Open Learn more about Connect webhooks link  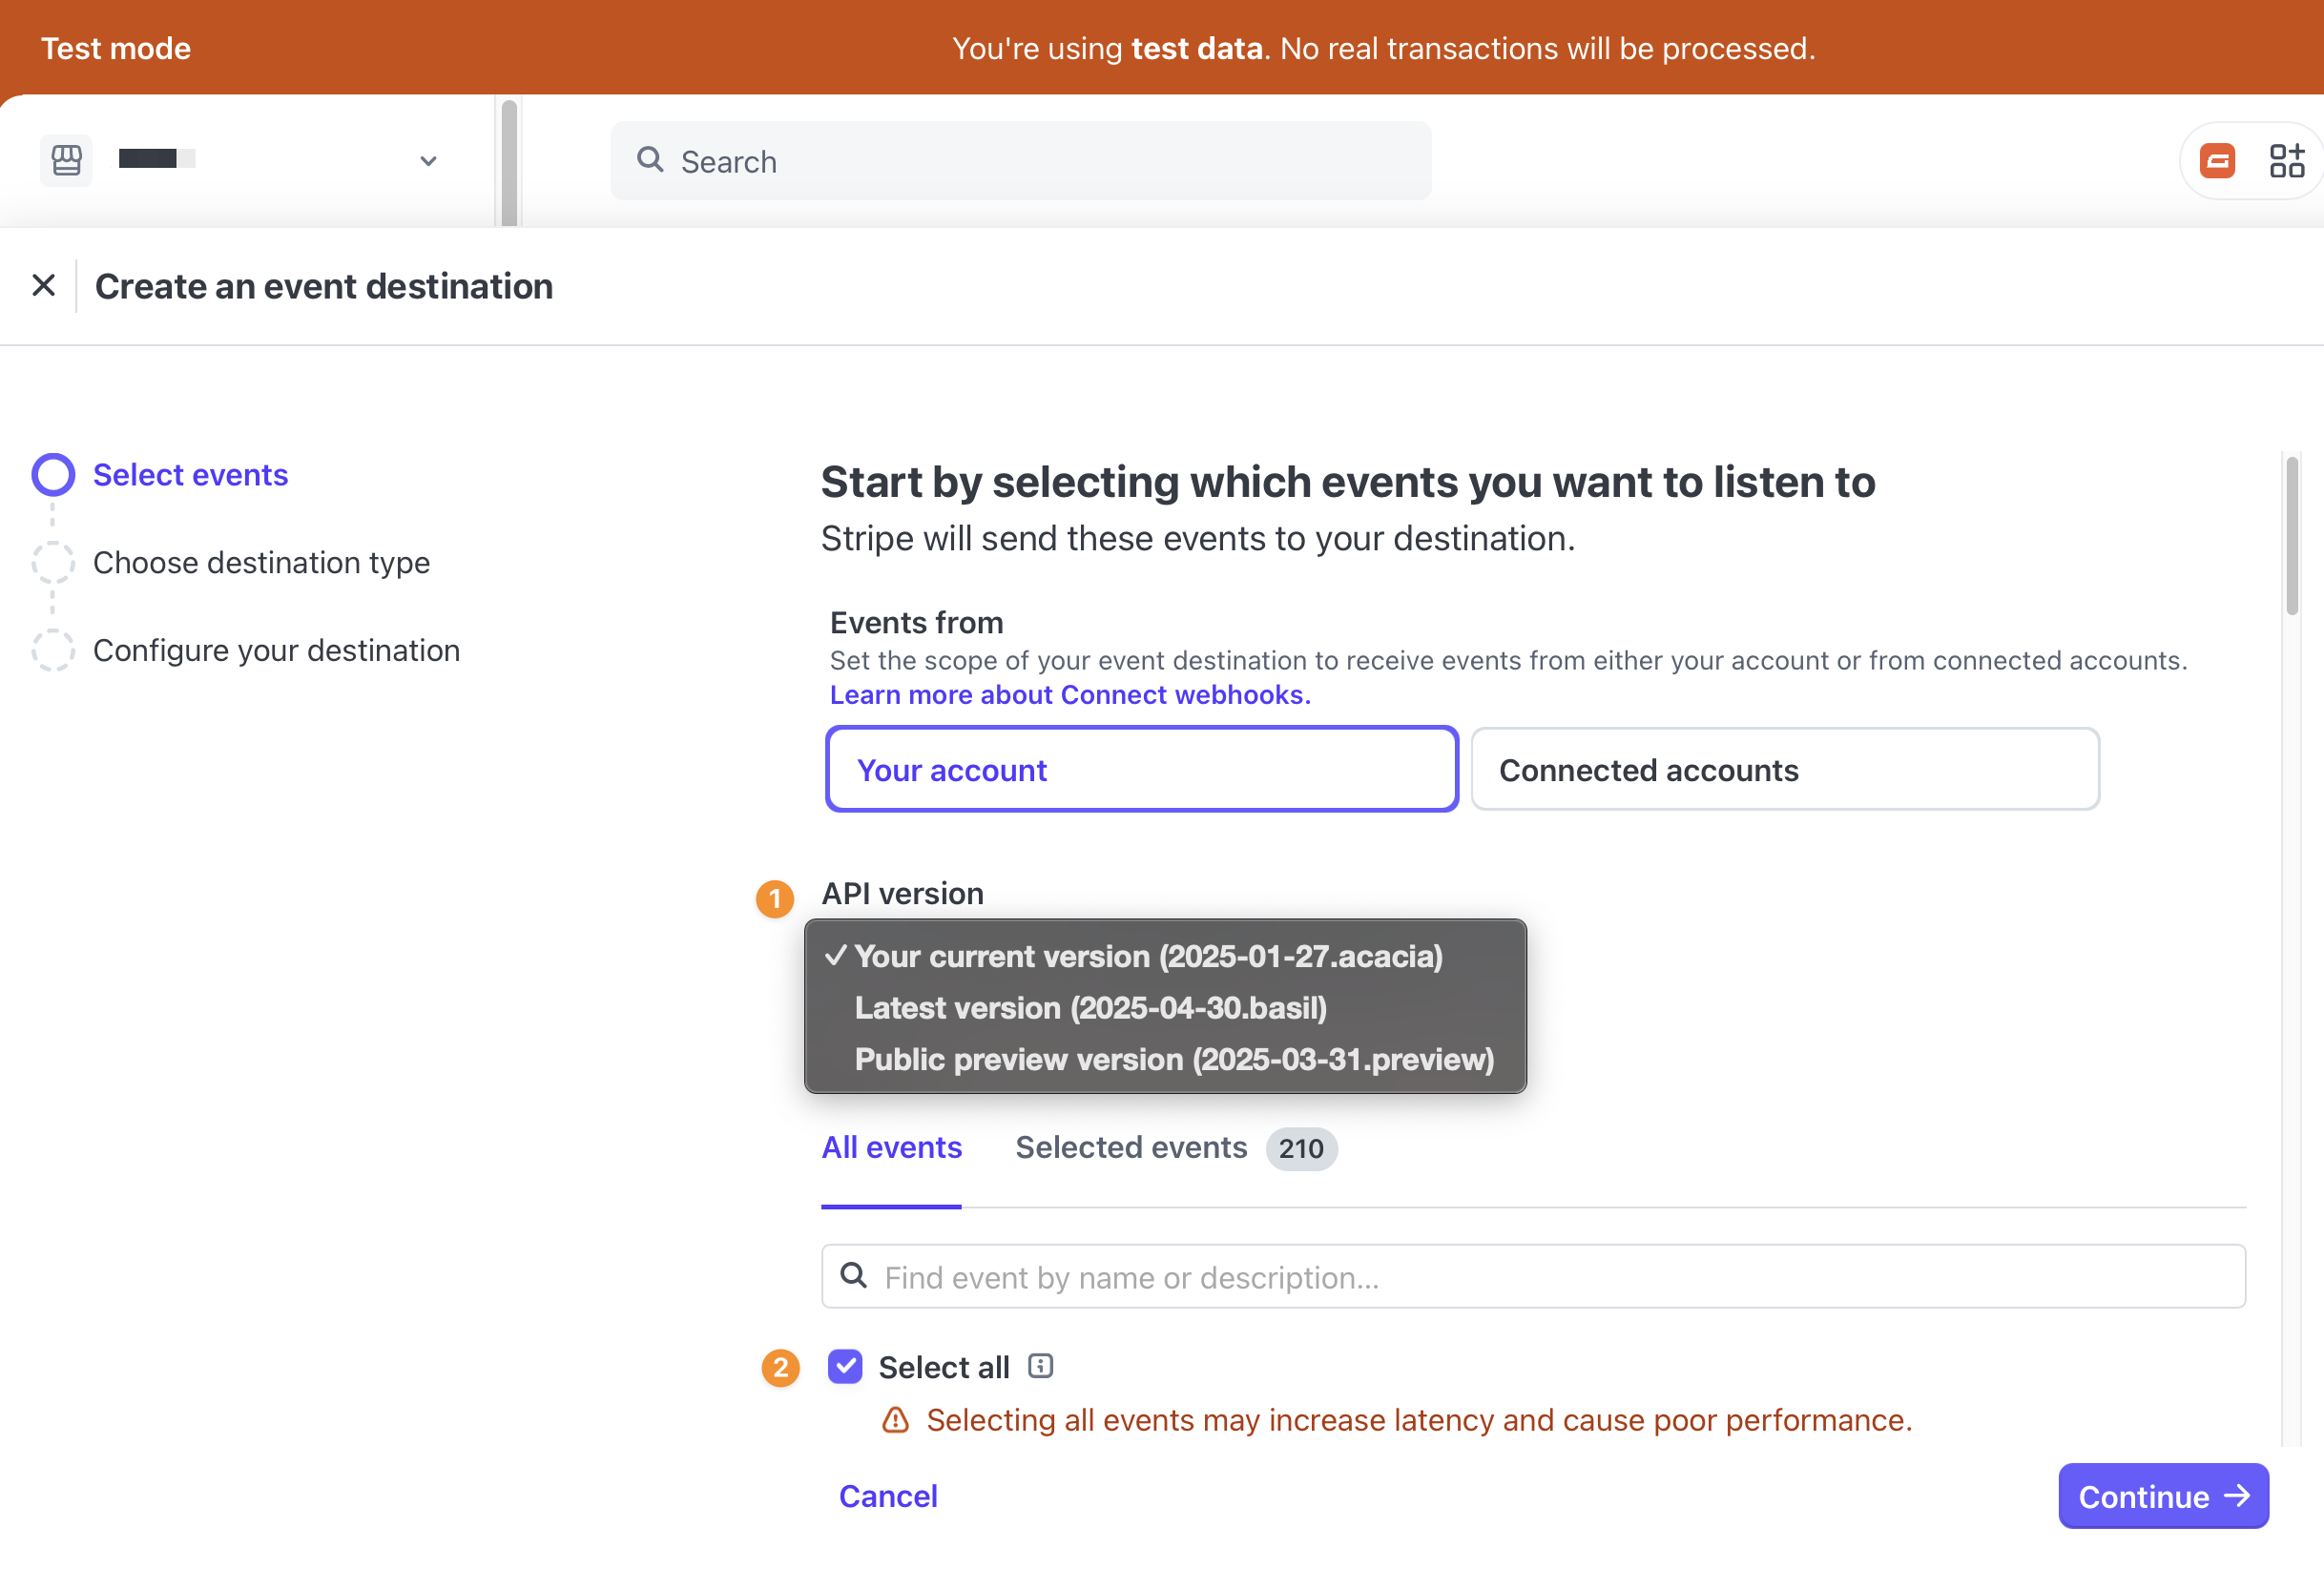(1070, 695)
